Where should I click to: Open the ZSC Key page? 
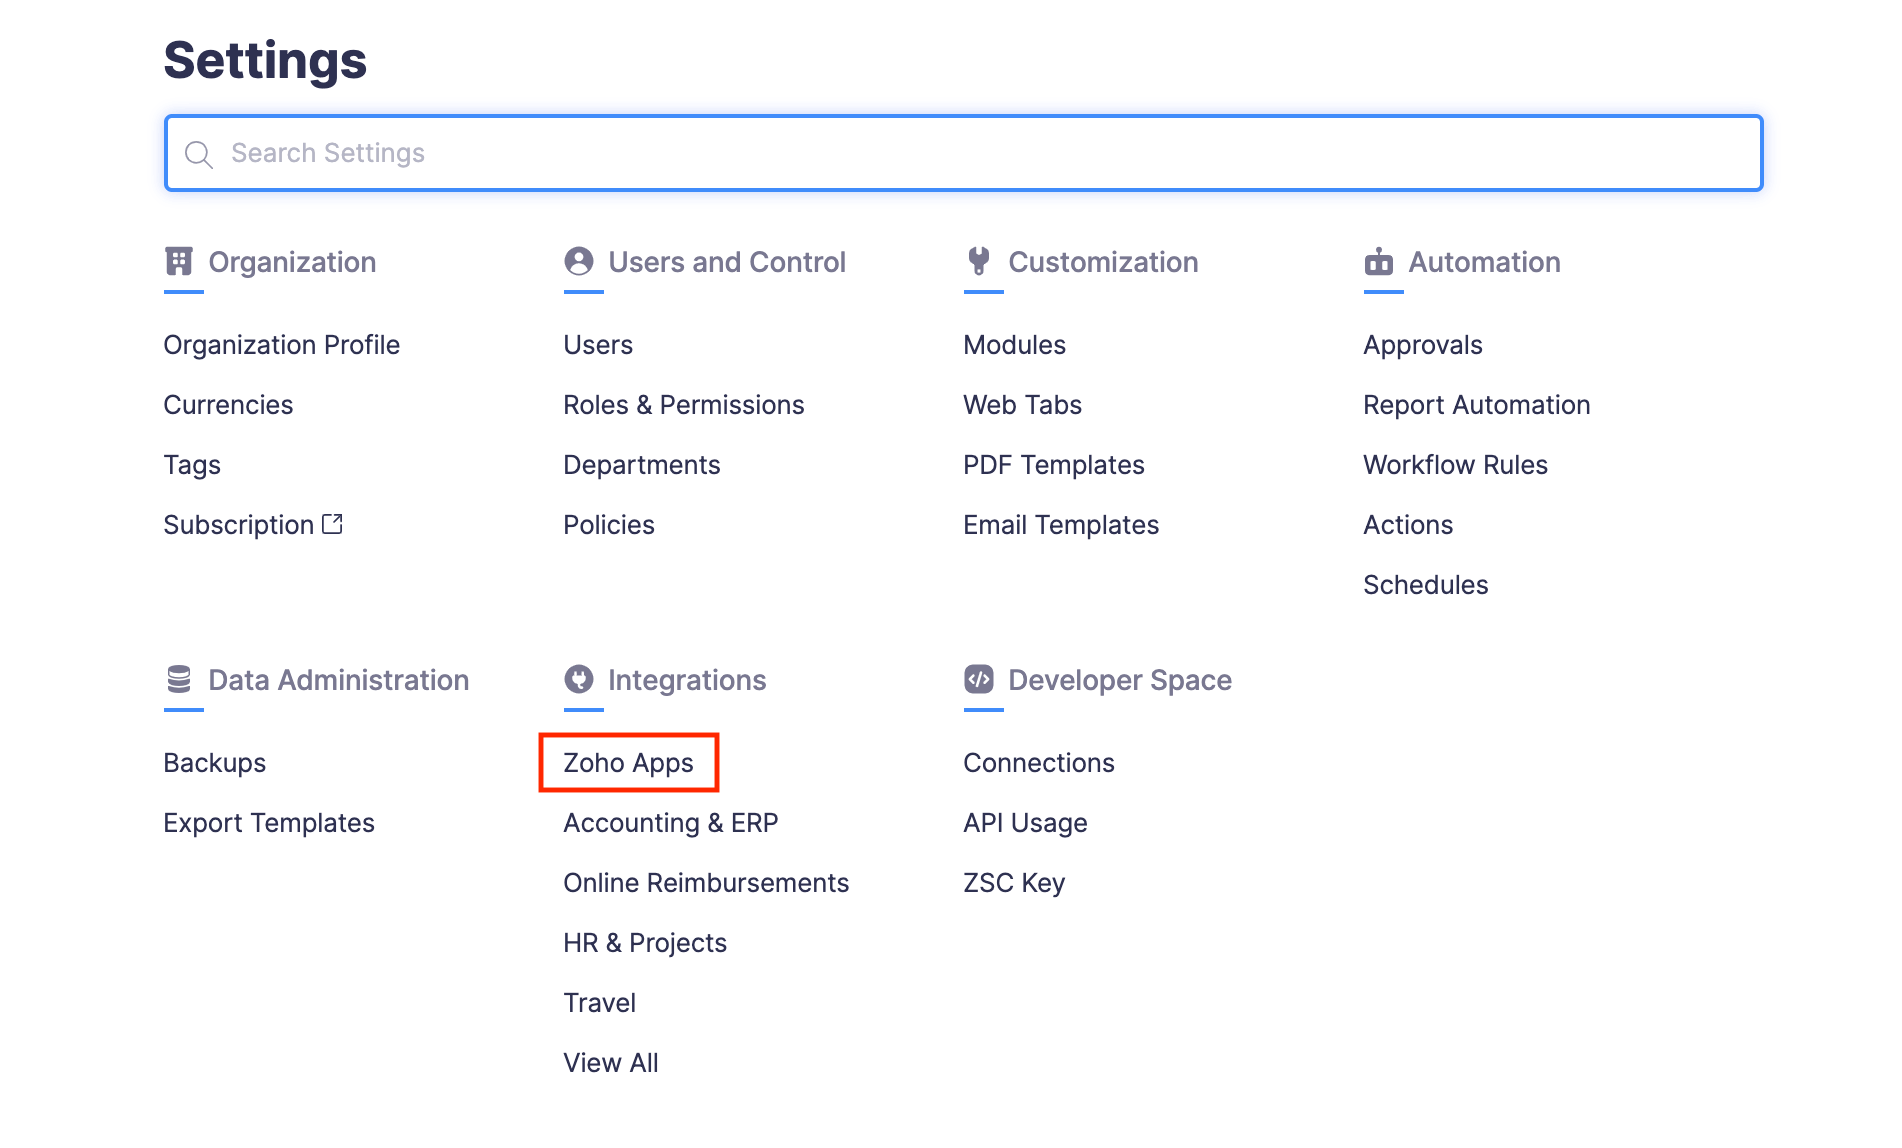(x=1013, y=882)
